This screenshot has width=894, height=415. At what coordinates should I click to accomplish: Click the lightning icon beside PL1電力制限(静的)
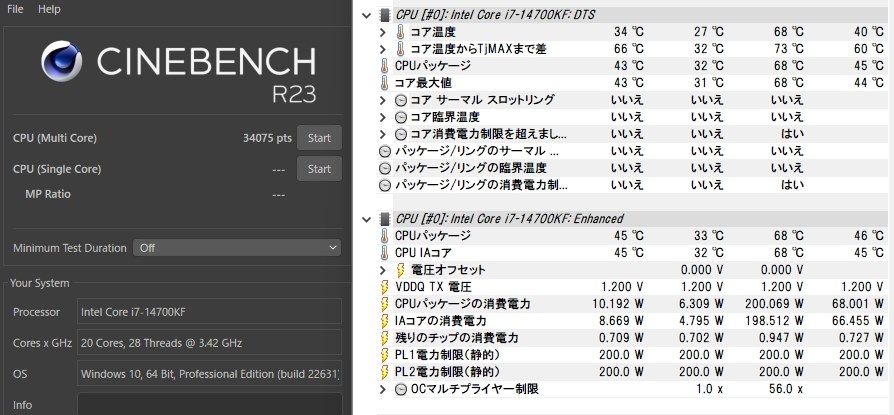[385, 355]
